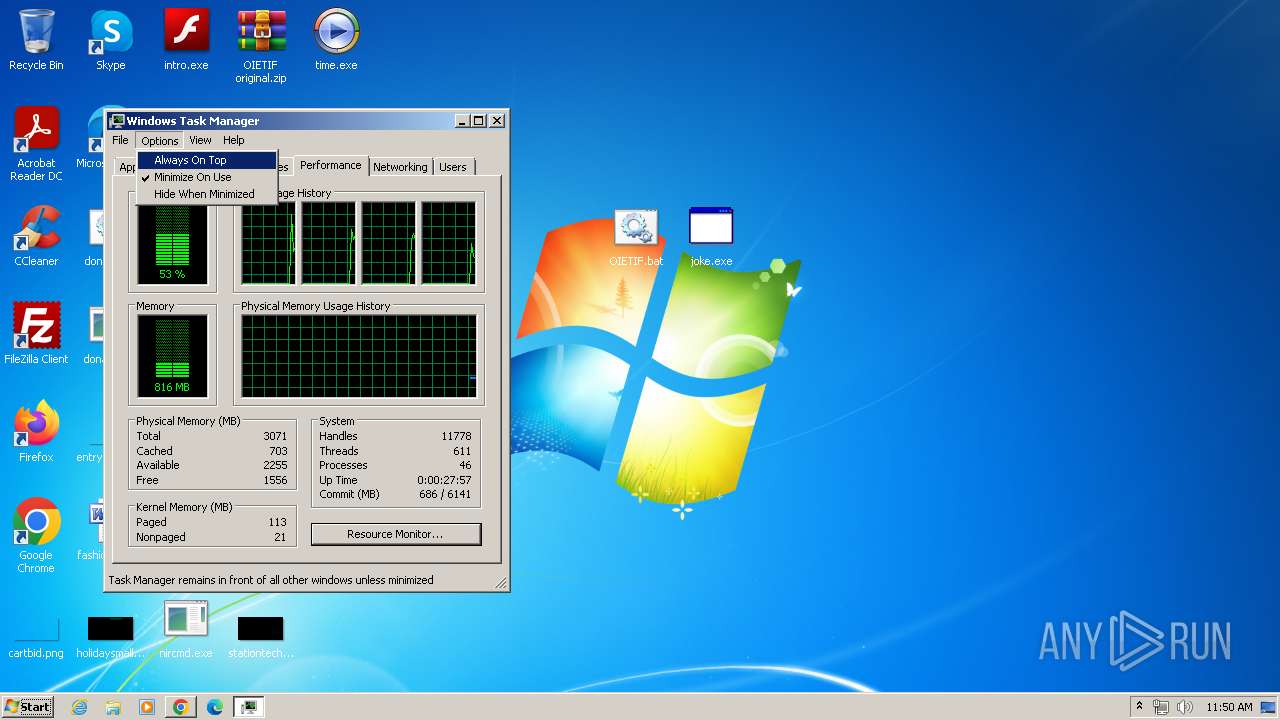Select the holidaysmall black thumbnail icon
Image resolution: width=1280 pixels, height=720 pixels.
tap(110, 638)
